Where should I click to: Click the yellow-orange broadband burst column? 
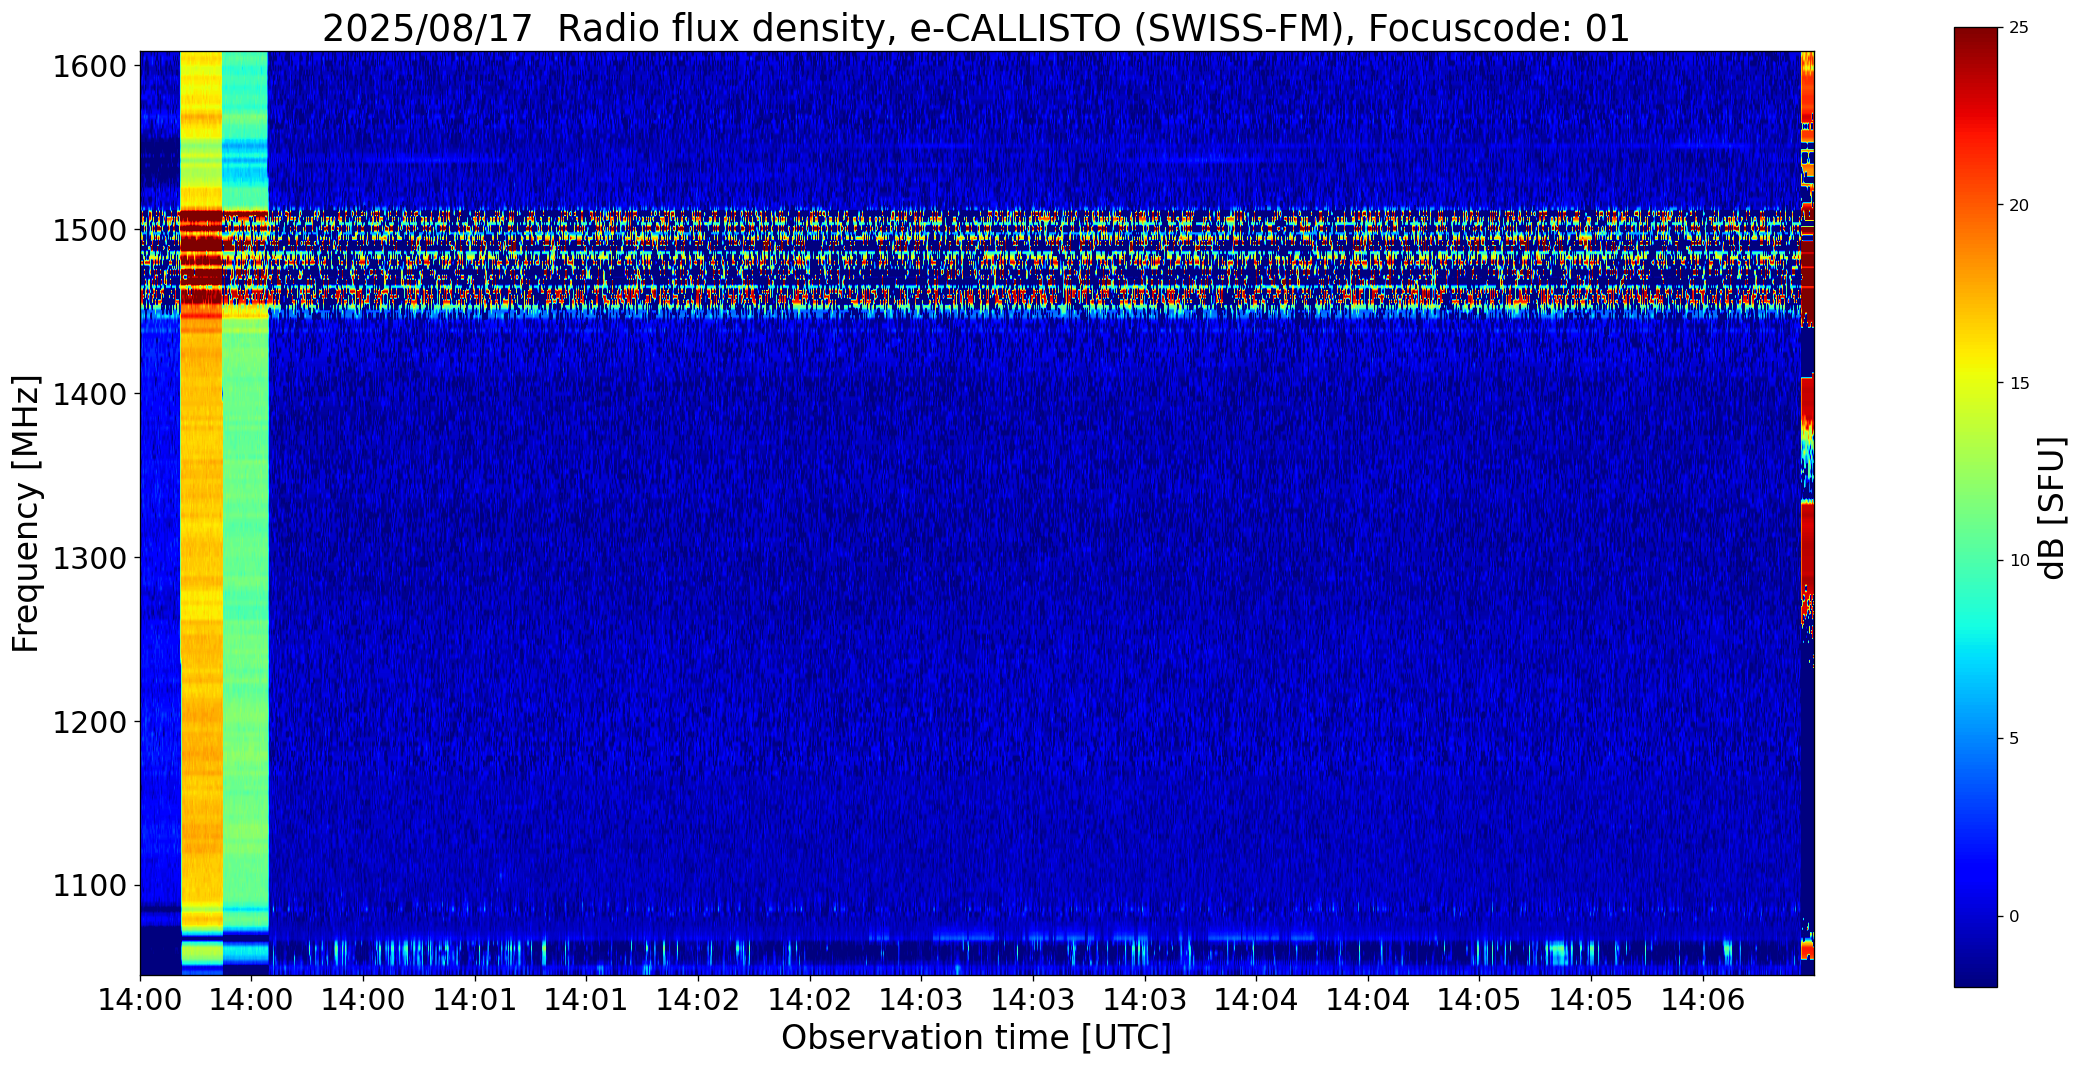pos(201,512)
